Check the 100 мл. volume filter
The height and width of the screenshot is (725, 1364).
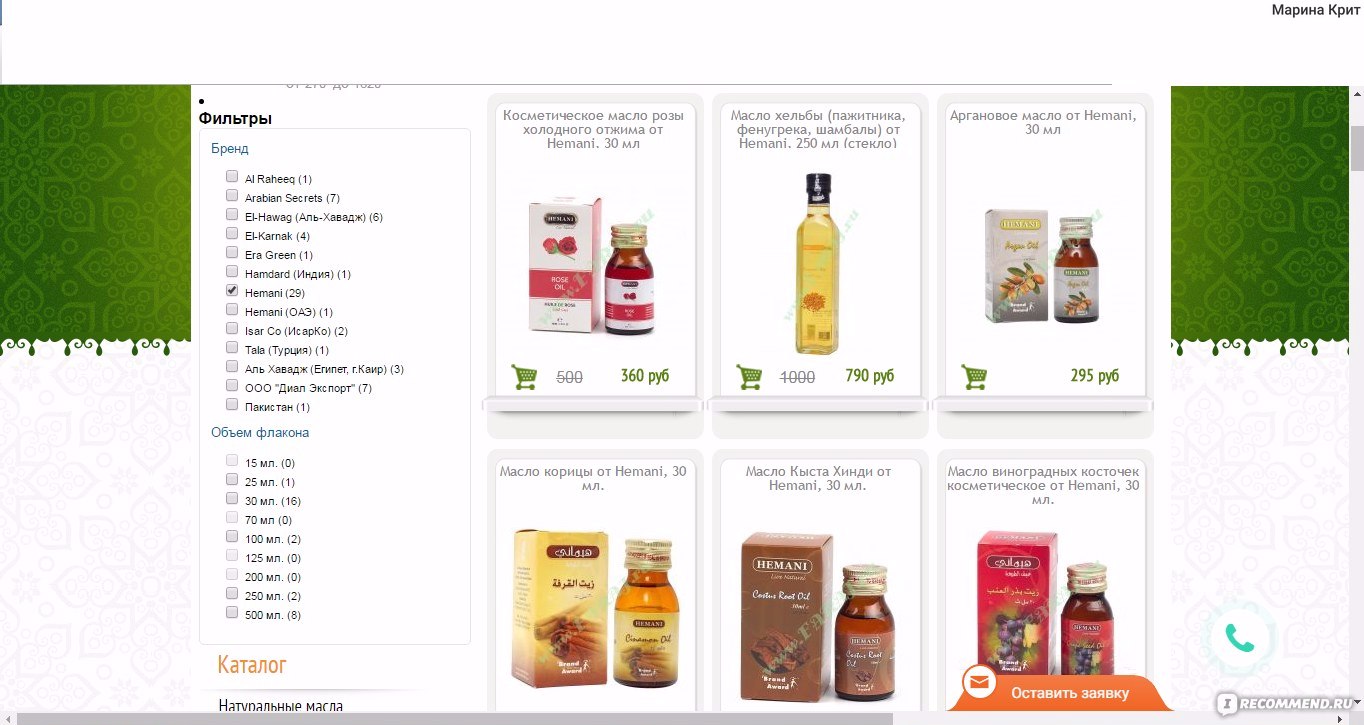tap(232, 538)
